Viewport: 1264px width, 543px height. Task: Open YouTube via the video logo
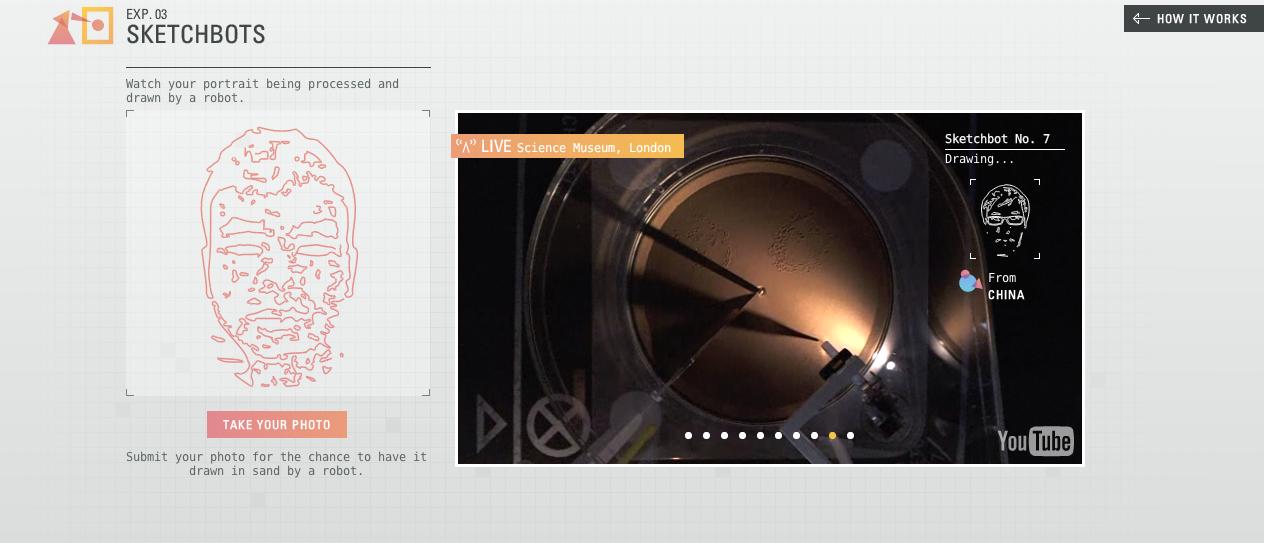click(1035, 441)
